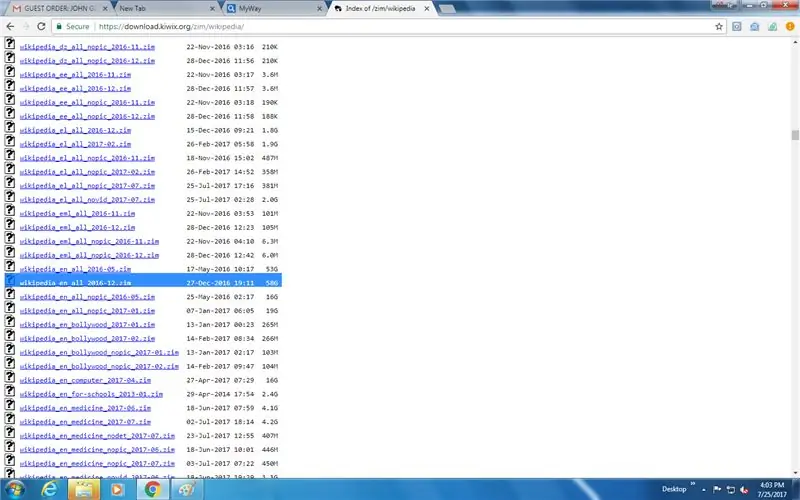Image resolution: width=800 pixels, height=500 pixels.
Task: Close the Index of /zim/wikipedia tab
Action: coord(427,9)
